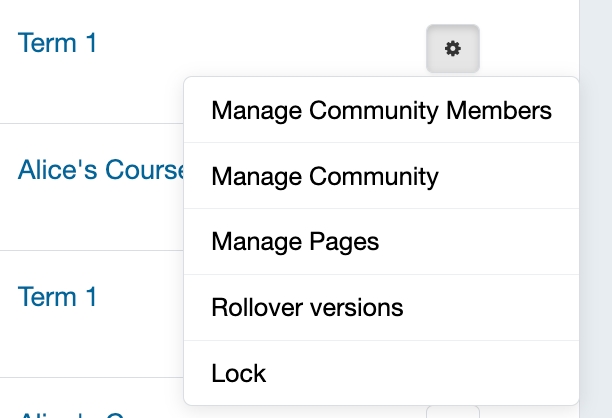Select Rollover versions from the gear menu

307,307
